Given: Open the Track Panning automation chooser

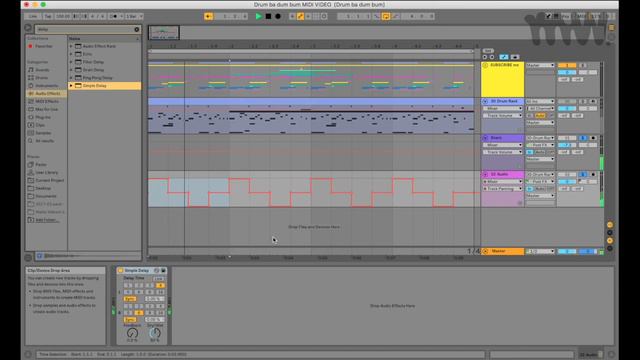Looking at the screenshot, I should pyautogui.click(x=503, y=189).
